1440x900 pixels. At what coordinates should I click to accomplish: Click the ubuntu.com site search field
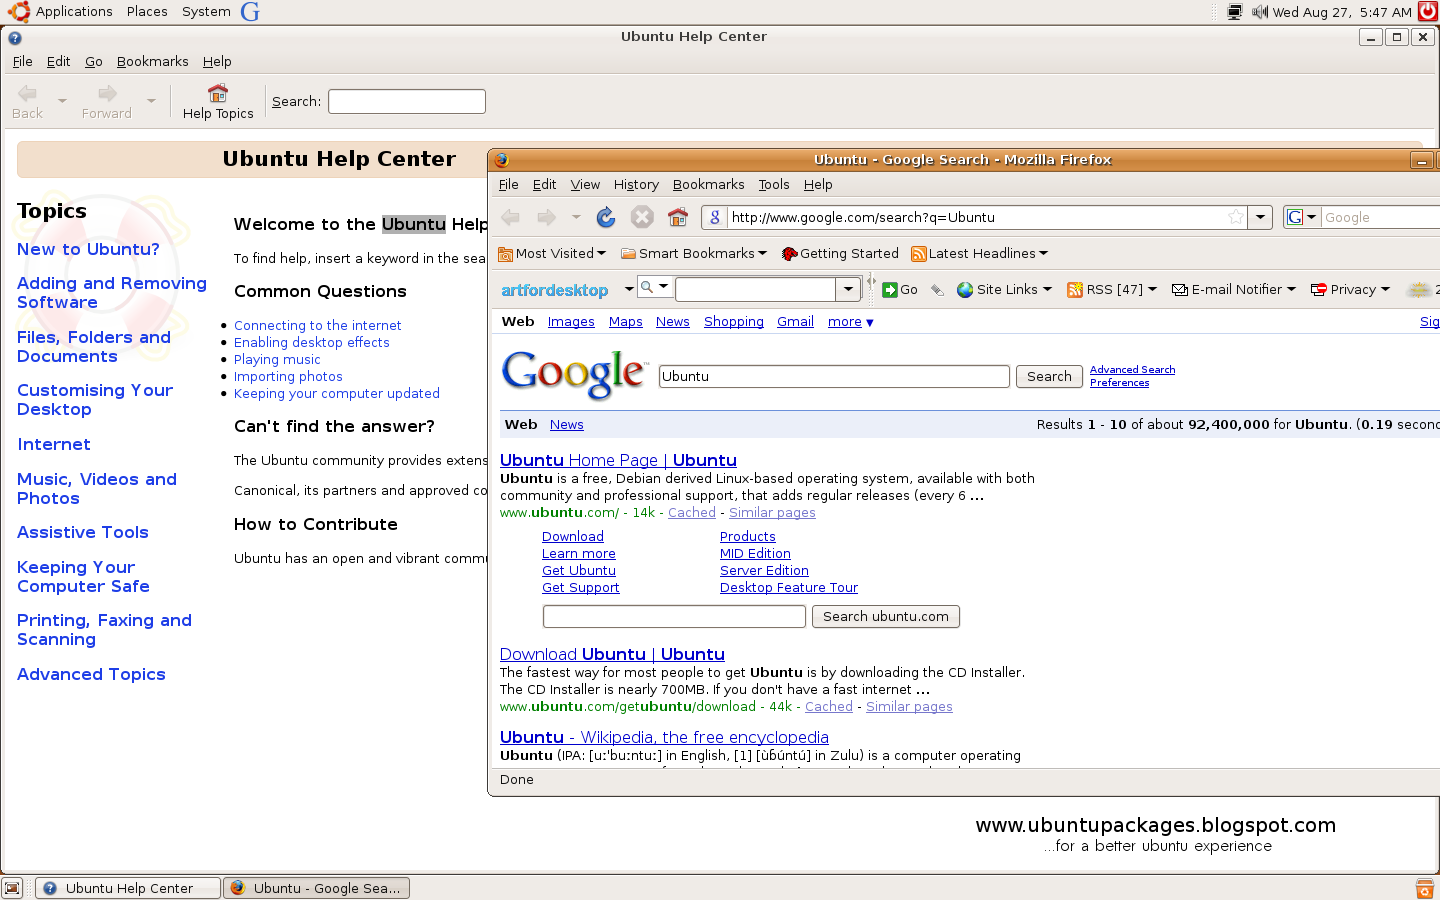click(x=674, y=616)
